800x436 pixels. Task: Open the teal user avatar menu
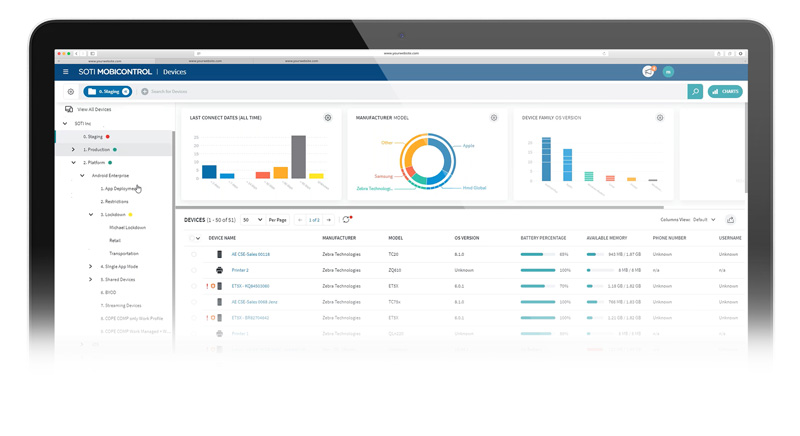(x=668, y=72)
